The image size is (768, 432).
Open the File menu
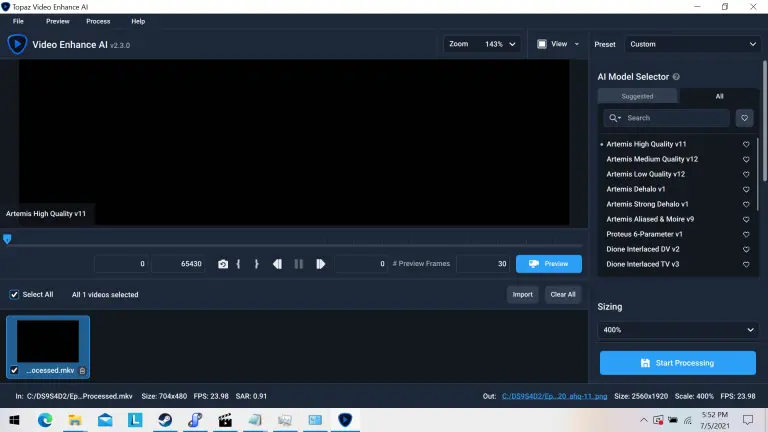coord(18,22)
